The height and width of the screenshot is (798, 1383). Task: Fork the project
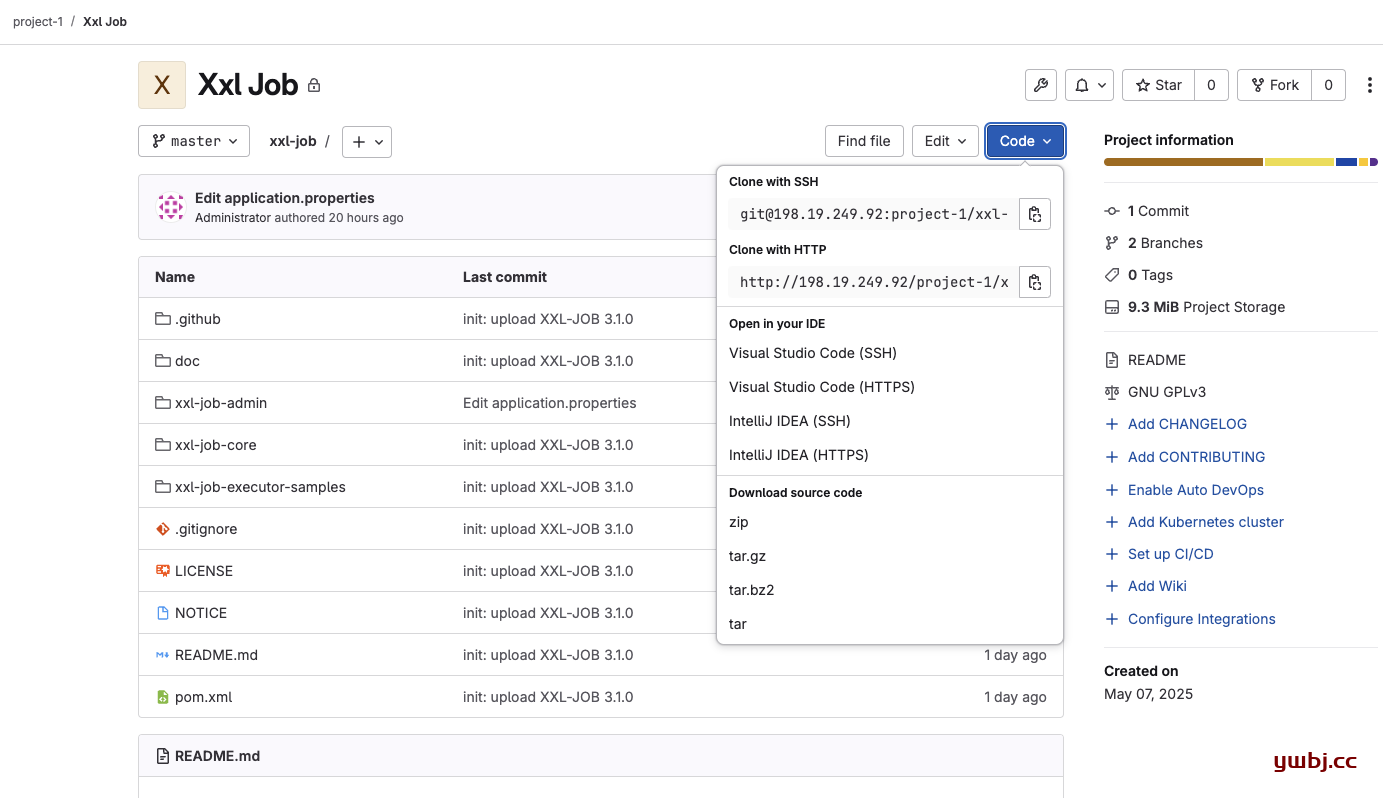pyautogui.click(x=1275, y=85)
